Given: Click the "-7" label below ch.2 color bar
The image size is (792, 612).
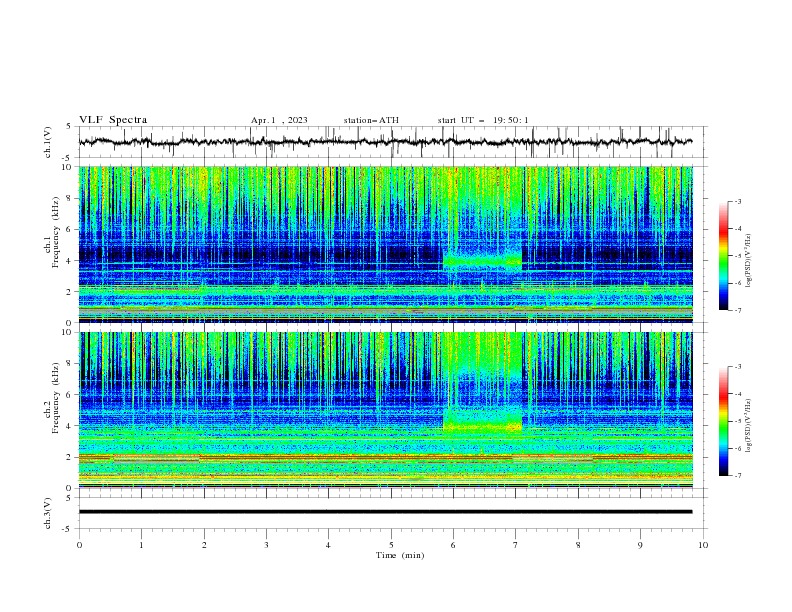Looking at the screenshot, I should 737,475.
